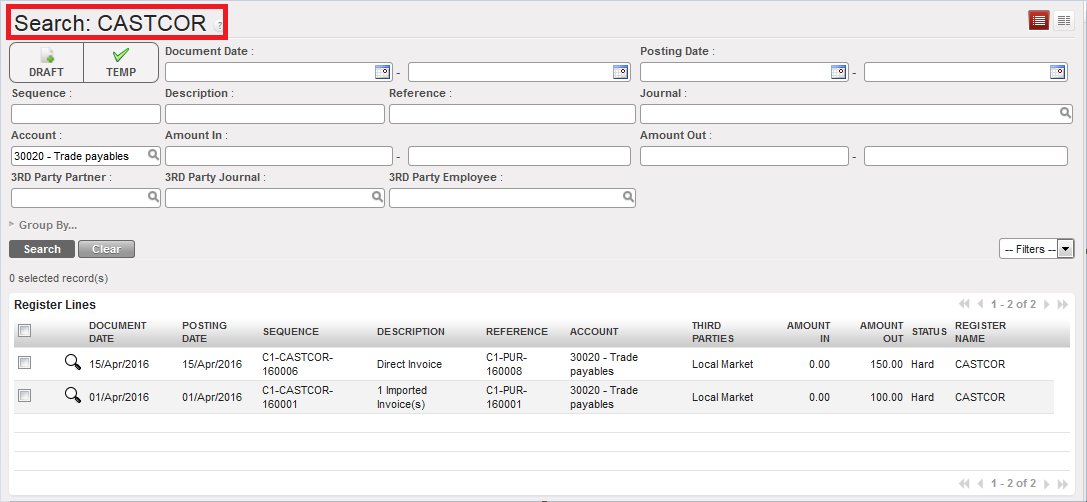Expand the Group By section

click(x=46, y=225)
